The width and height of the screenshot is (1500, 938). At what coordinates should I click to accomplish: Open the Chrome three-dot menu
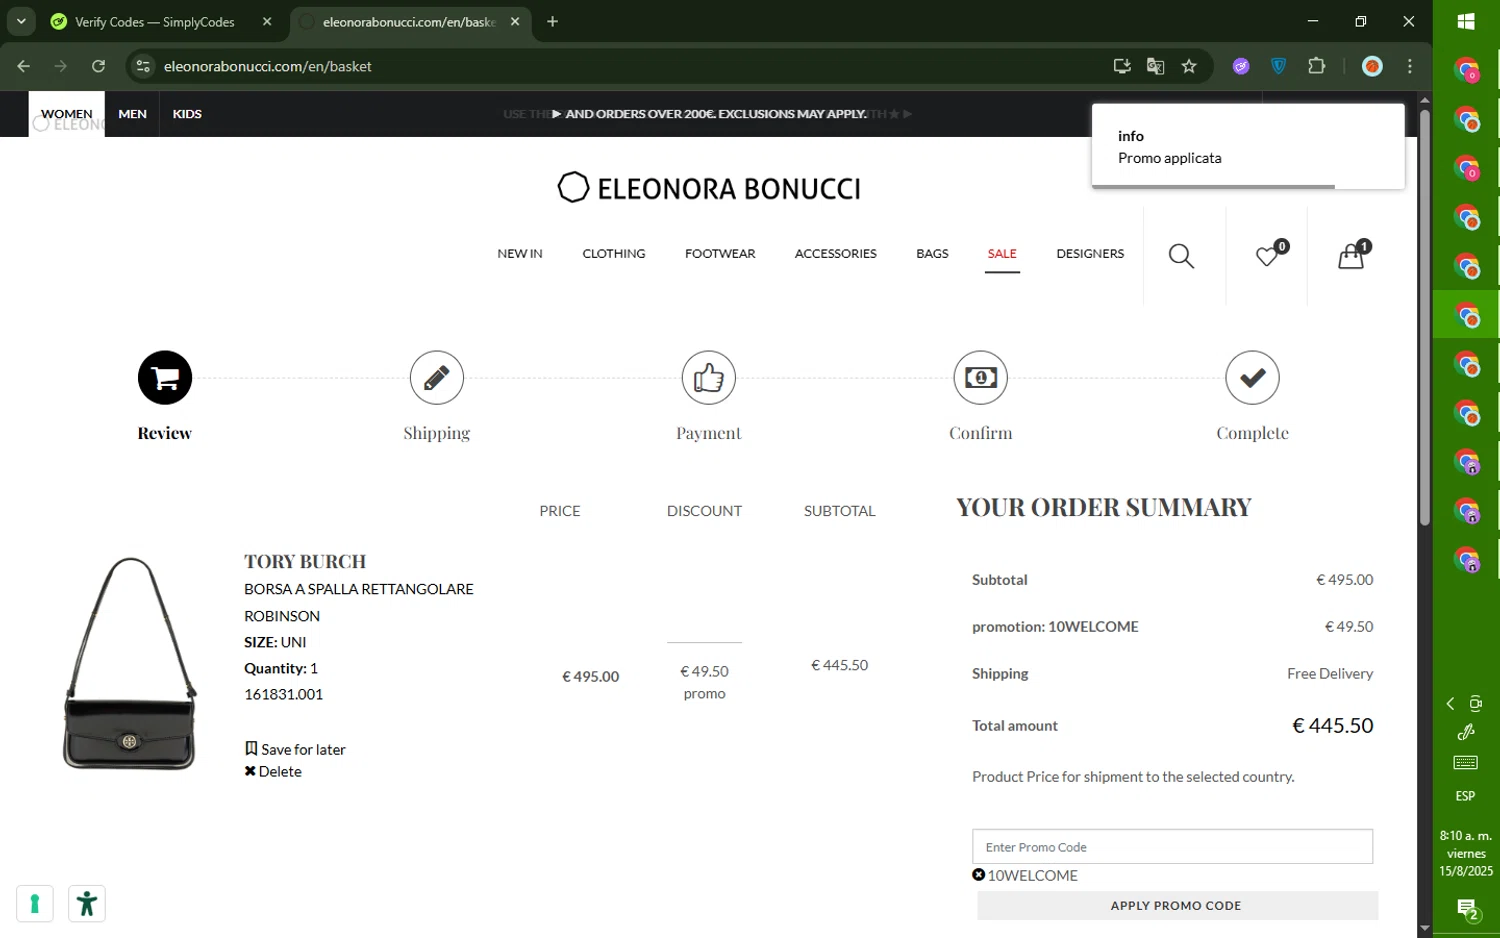(1410, 66)
